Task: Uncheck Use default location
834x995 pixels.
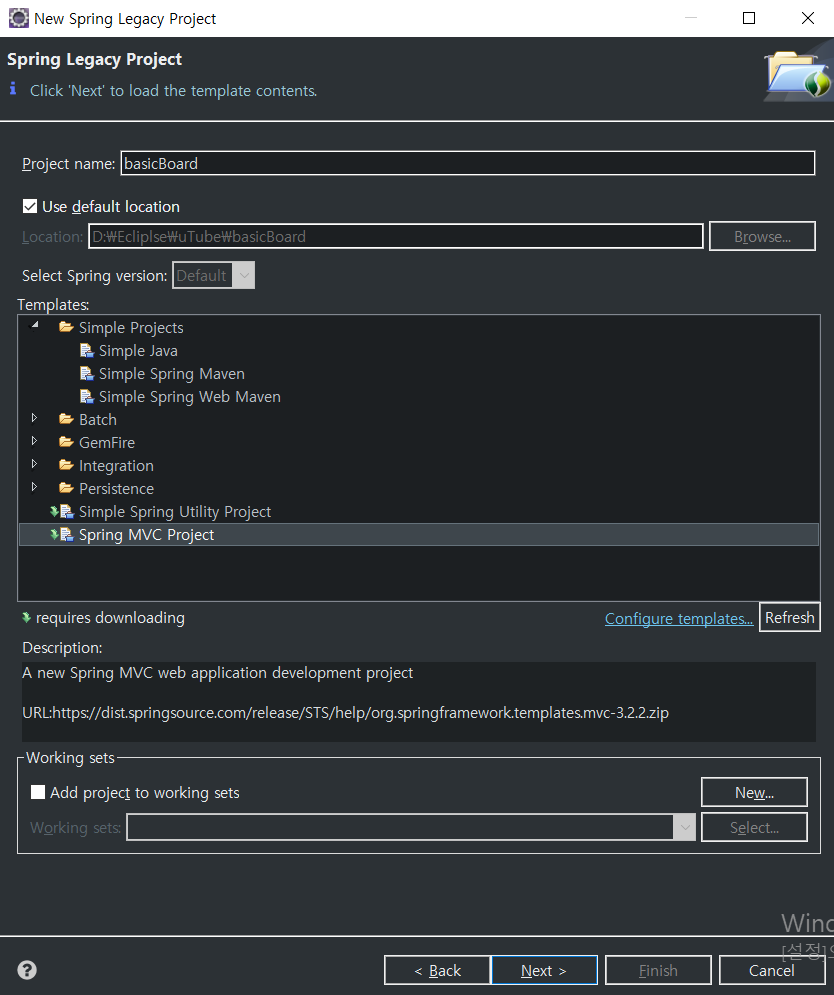Action: 30,206
